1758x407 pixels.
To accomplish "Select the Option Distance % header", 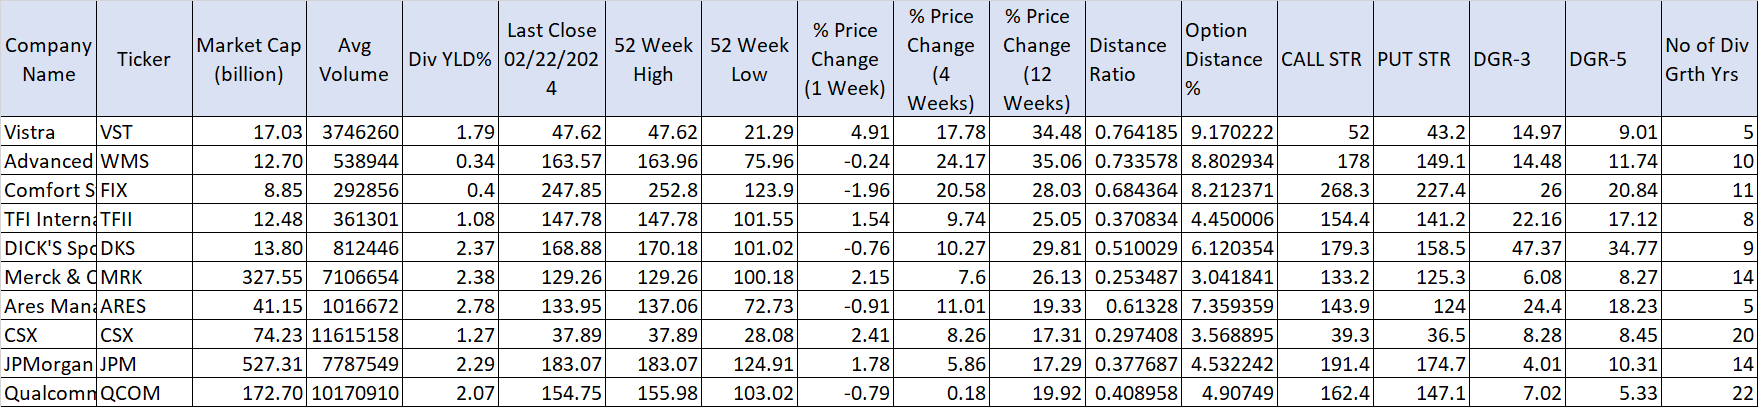I will [1228, 59].
